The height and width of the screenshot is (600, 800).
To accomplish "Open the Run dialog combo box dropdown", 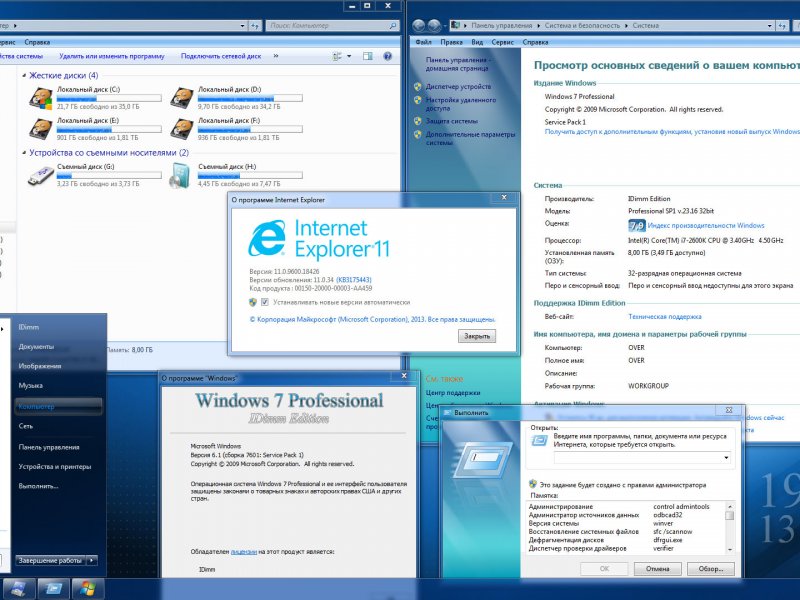I will (x=726, y=458).
